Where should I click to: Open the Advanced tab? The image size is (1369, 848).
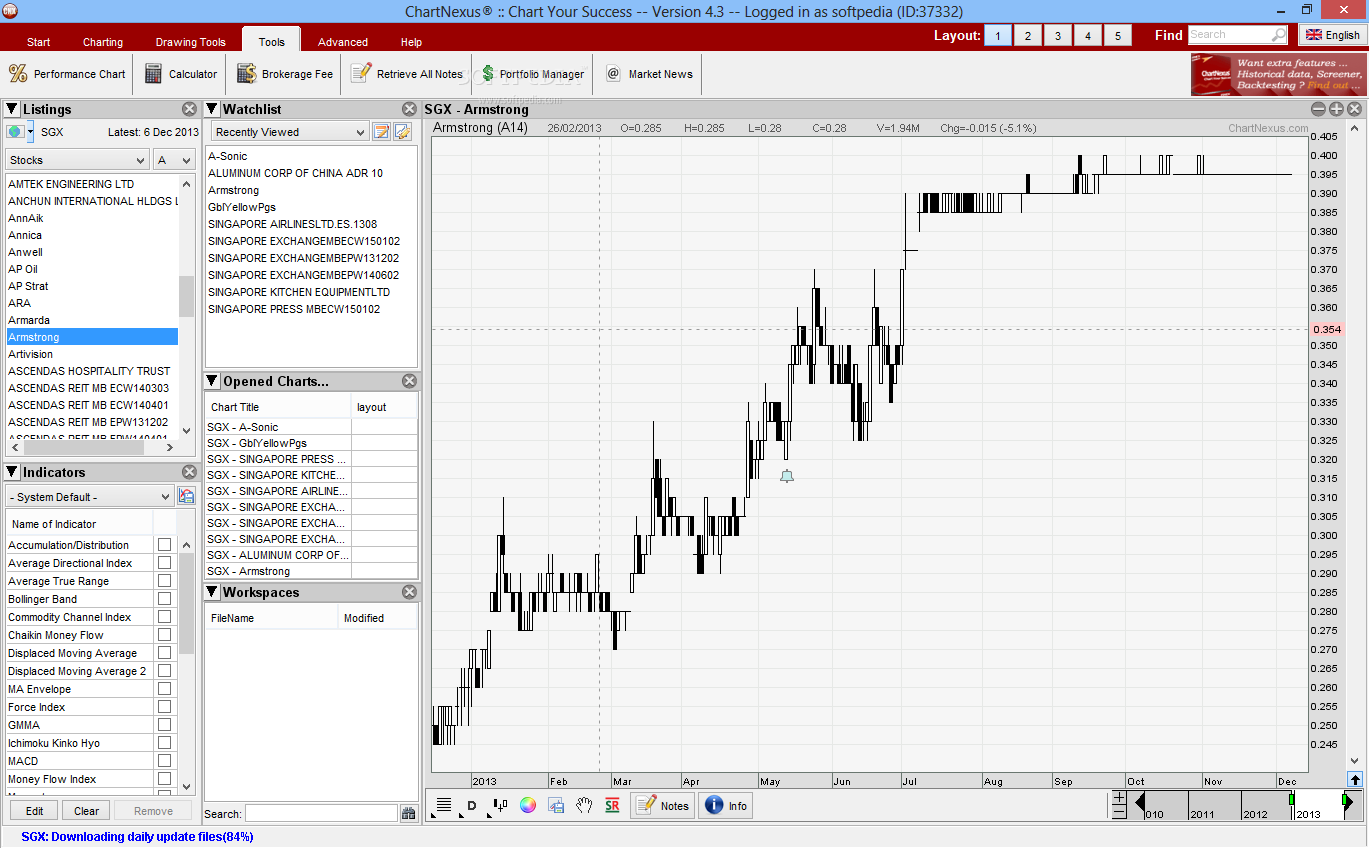pos(343,42)
